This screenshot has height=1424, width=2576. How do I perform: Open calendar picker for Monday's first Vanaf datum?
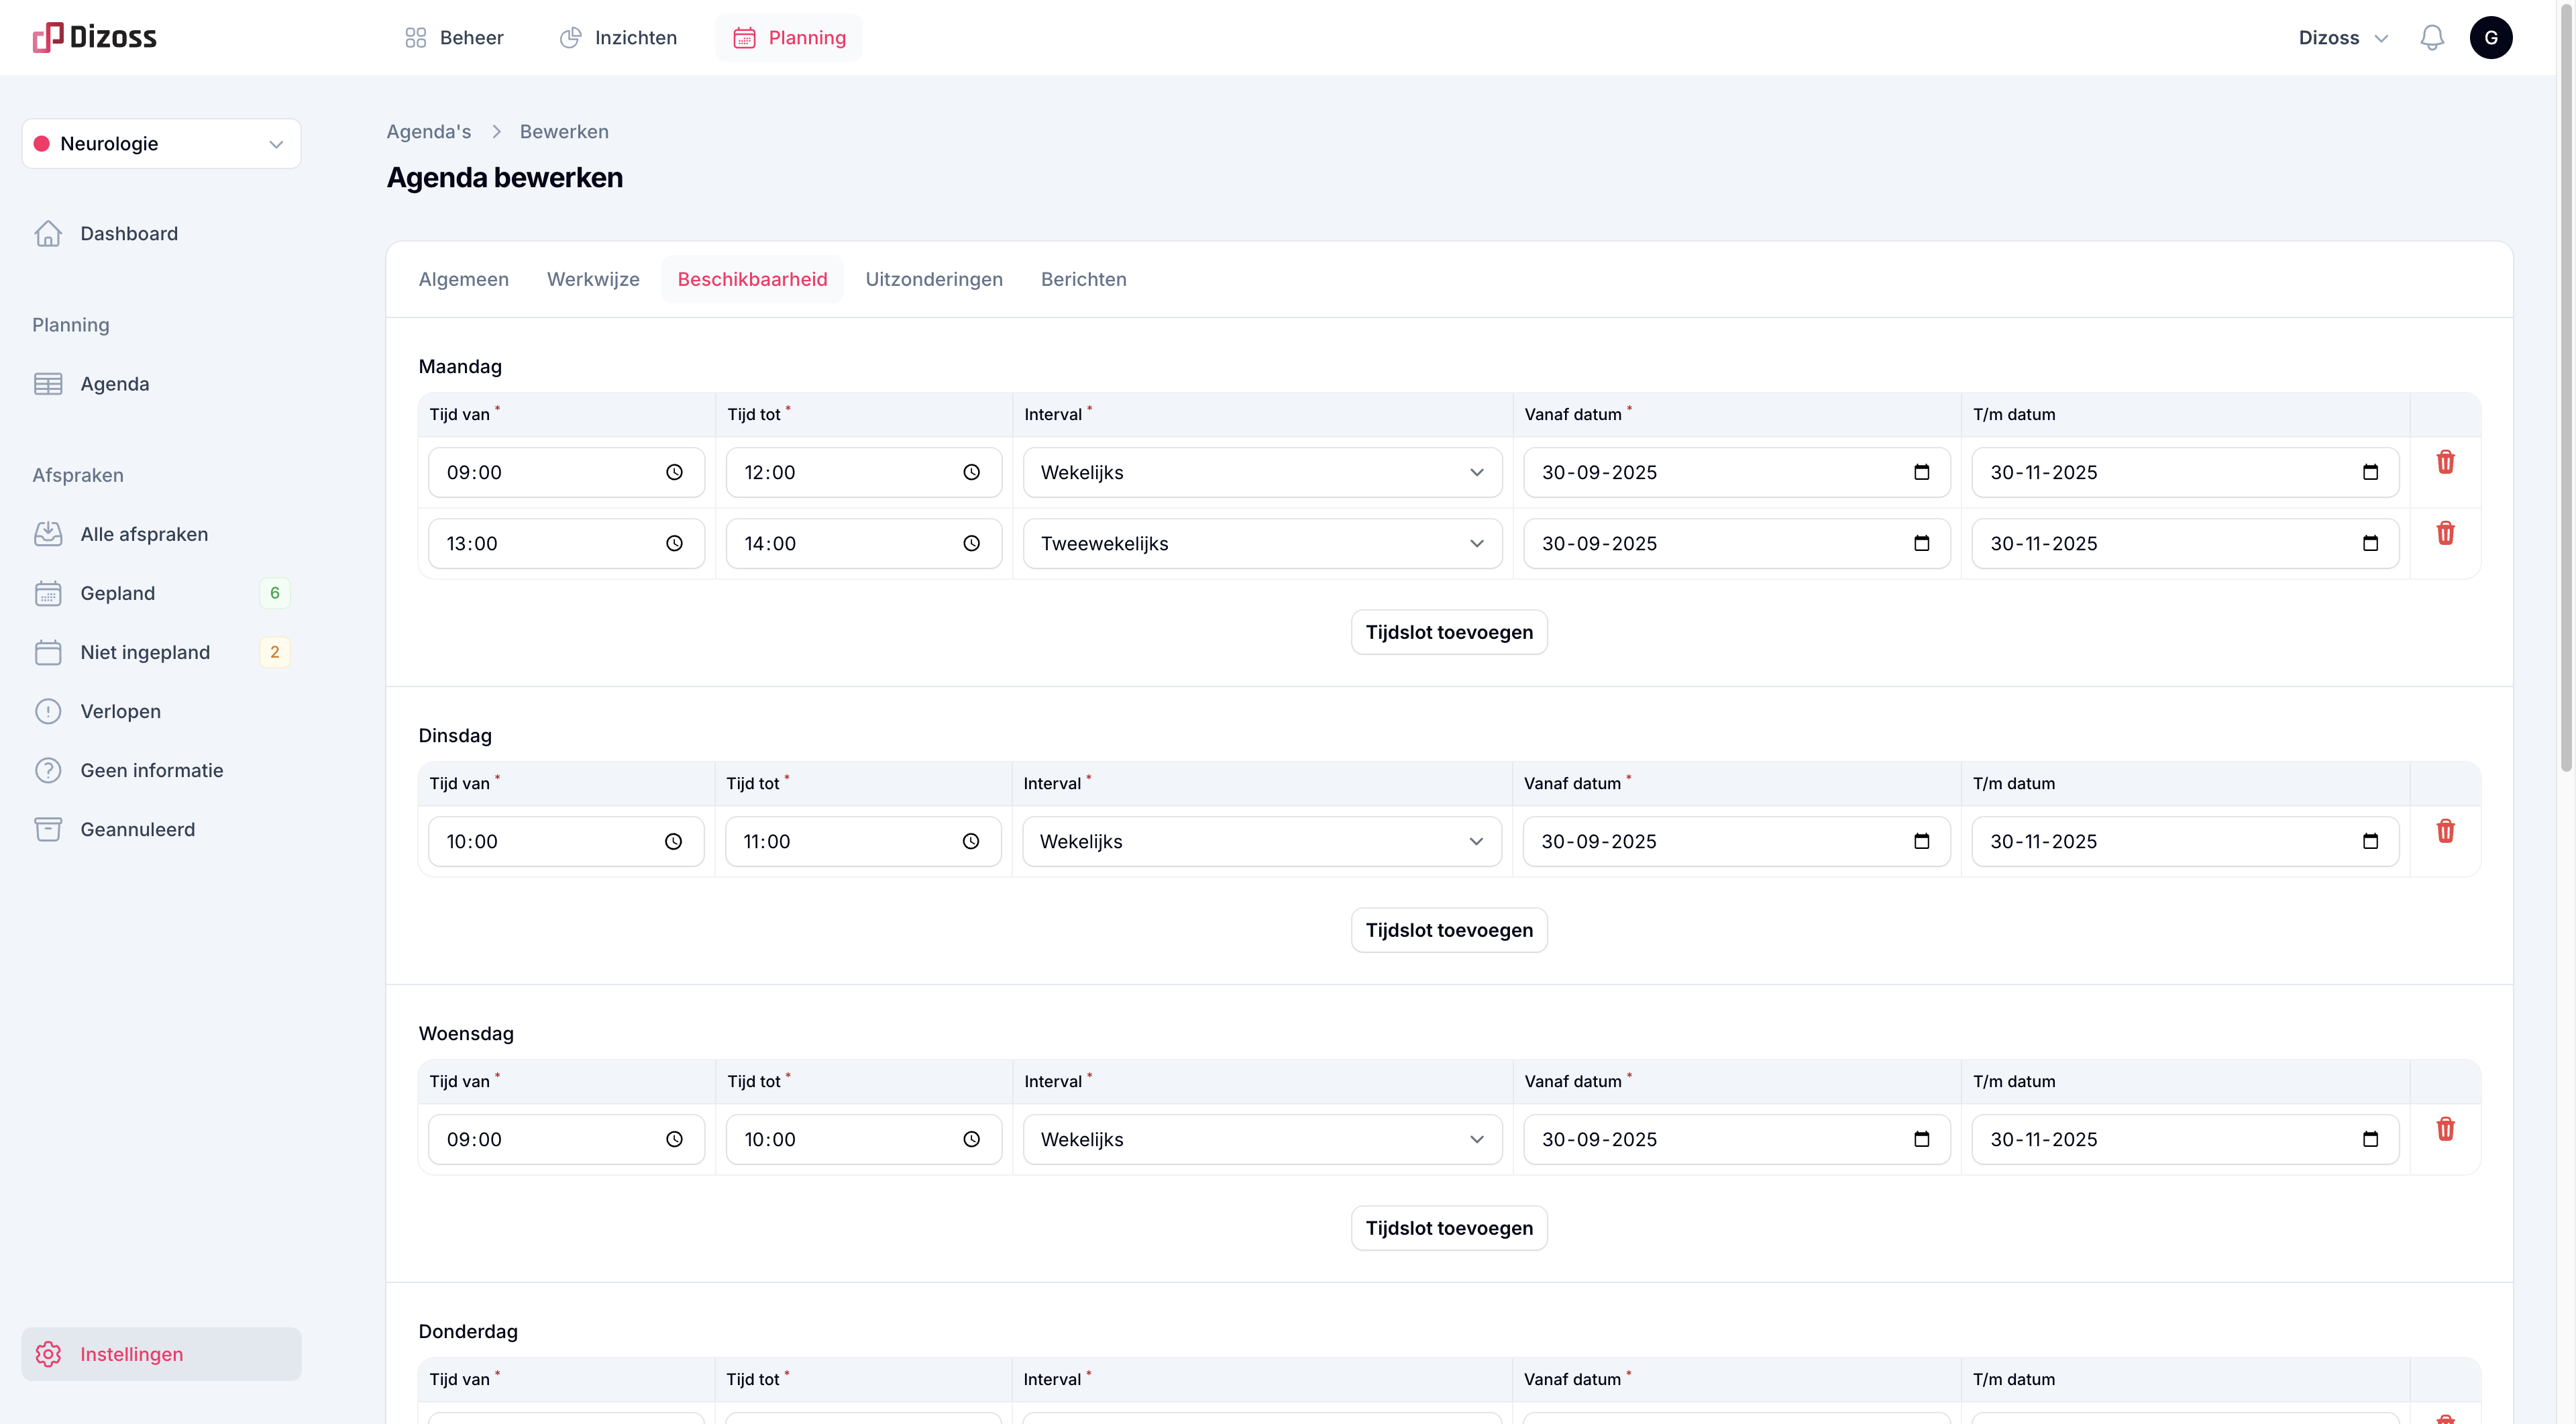coord(1921,472)
